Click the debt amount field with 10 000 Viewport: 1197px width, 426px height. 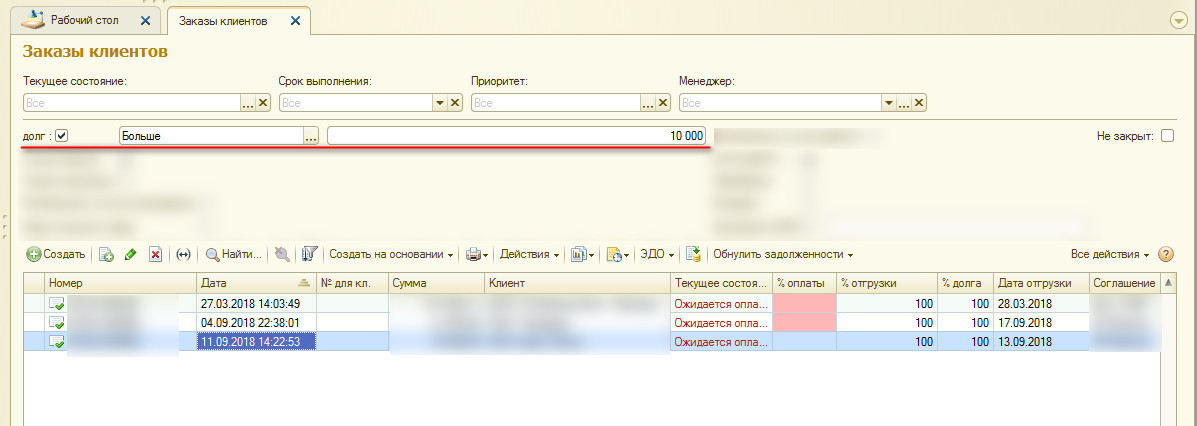point(517,136)
